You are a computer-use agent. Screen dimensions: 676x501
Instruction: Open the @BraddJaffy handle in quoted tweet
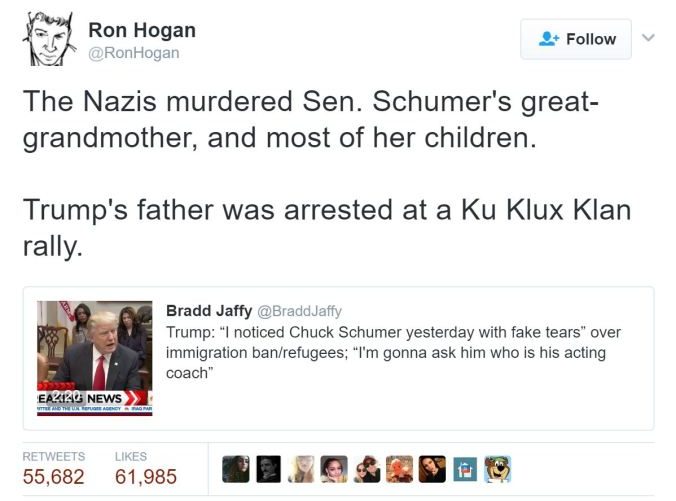click(x=299, y=310)
